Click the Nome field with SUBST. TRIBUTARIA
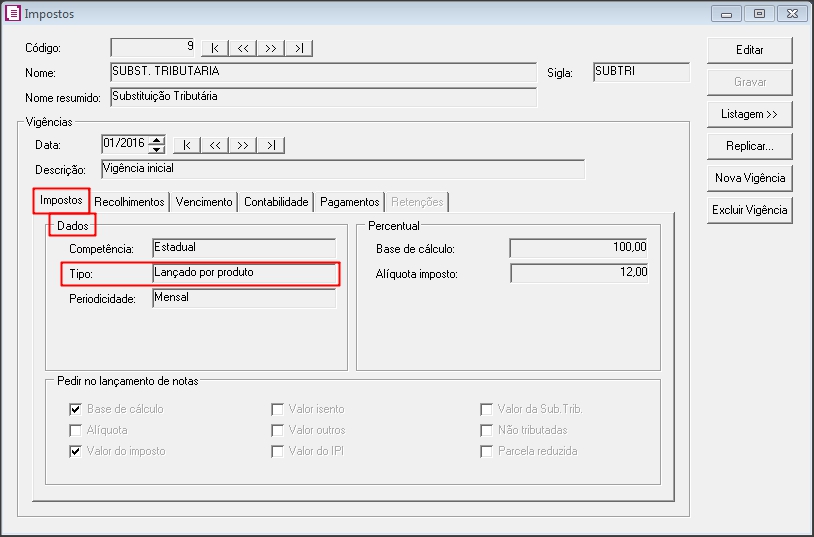Image resolution: width=814 pixels, height=537 pixels. pos(323,72)
